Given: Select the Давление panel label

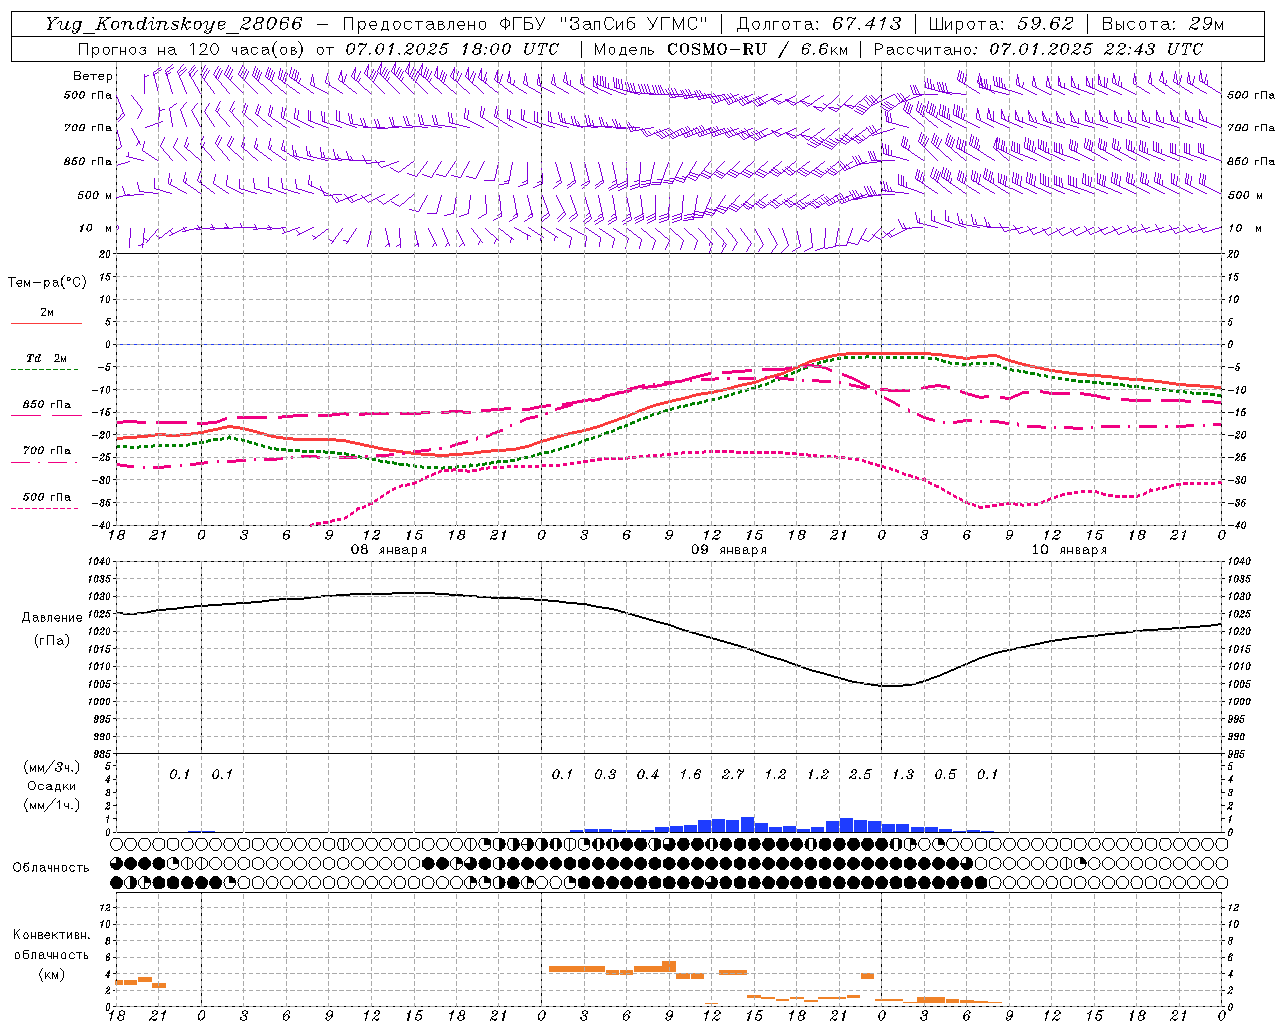Looking at the screenshot, I should pyautogui.click(x=52, y=618).
